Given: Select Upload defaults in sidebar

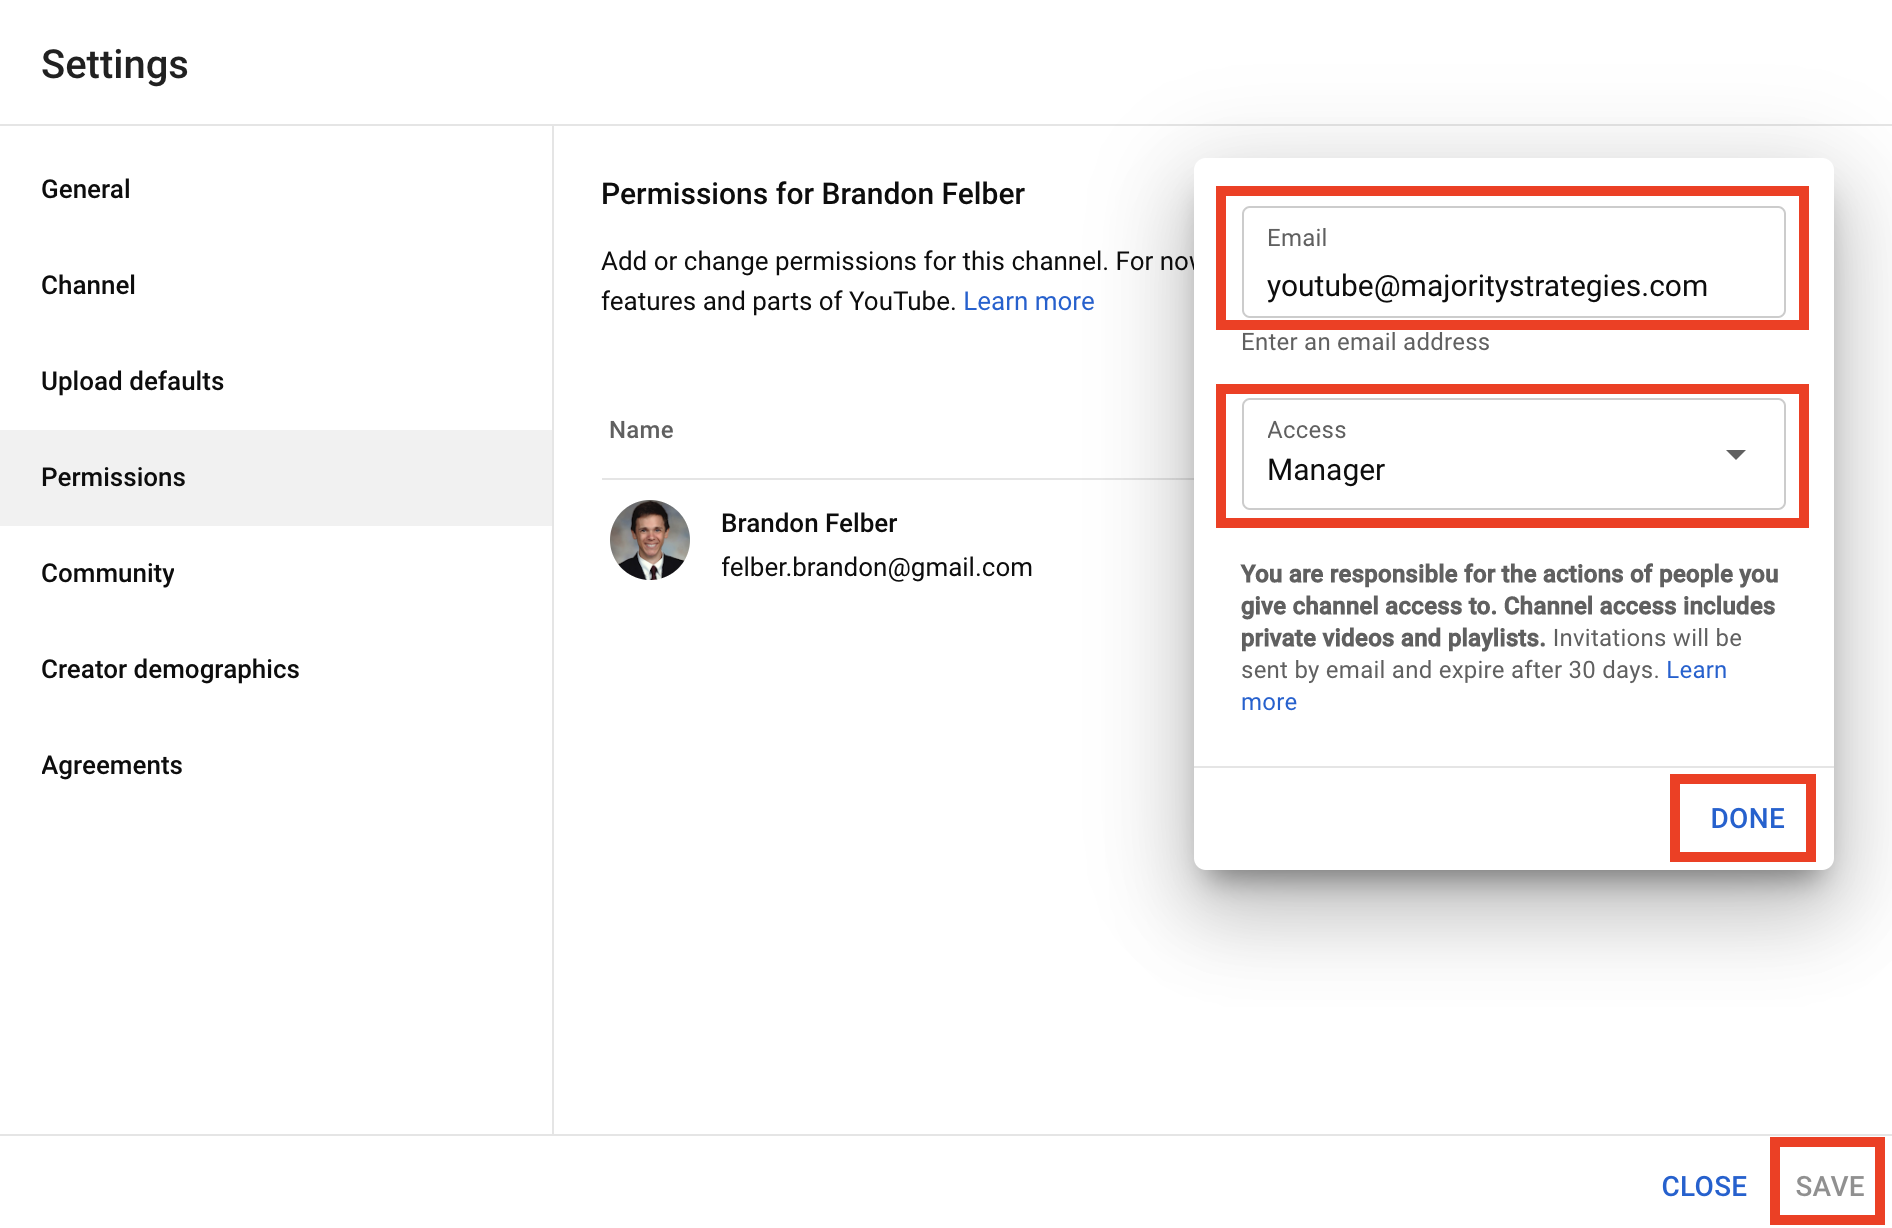Looking at the screenshot, I should click(276, 381).
